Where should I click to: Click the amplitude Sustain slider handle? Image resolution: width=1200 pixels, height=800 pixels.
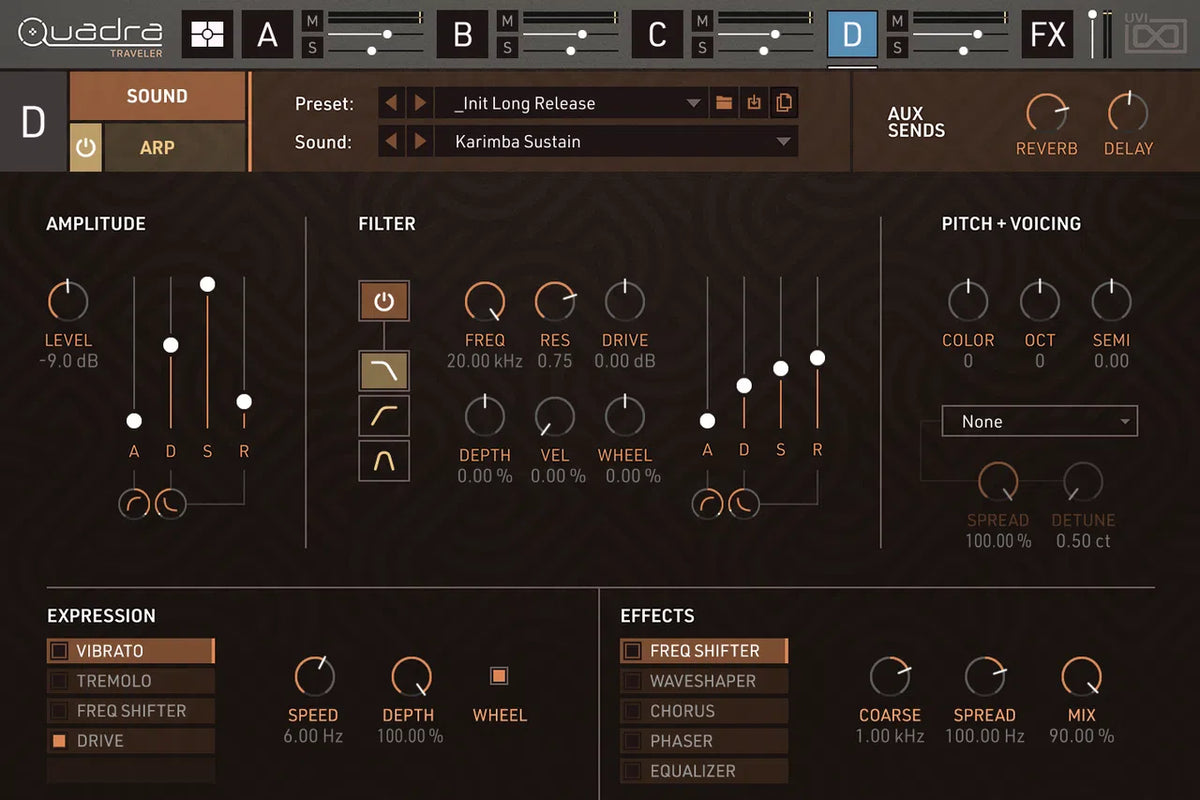pos(207,285)
